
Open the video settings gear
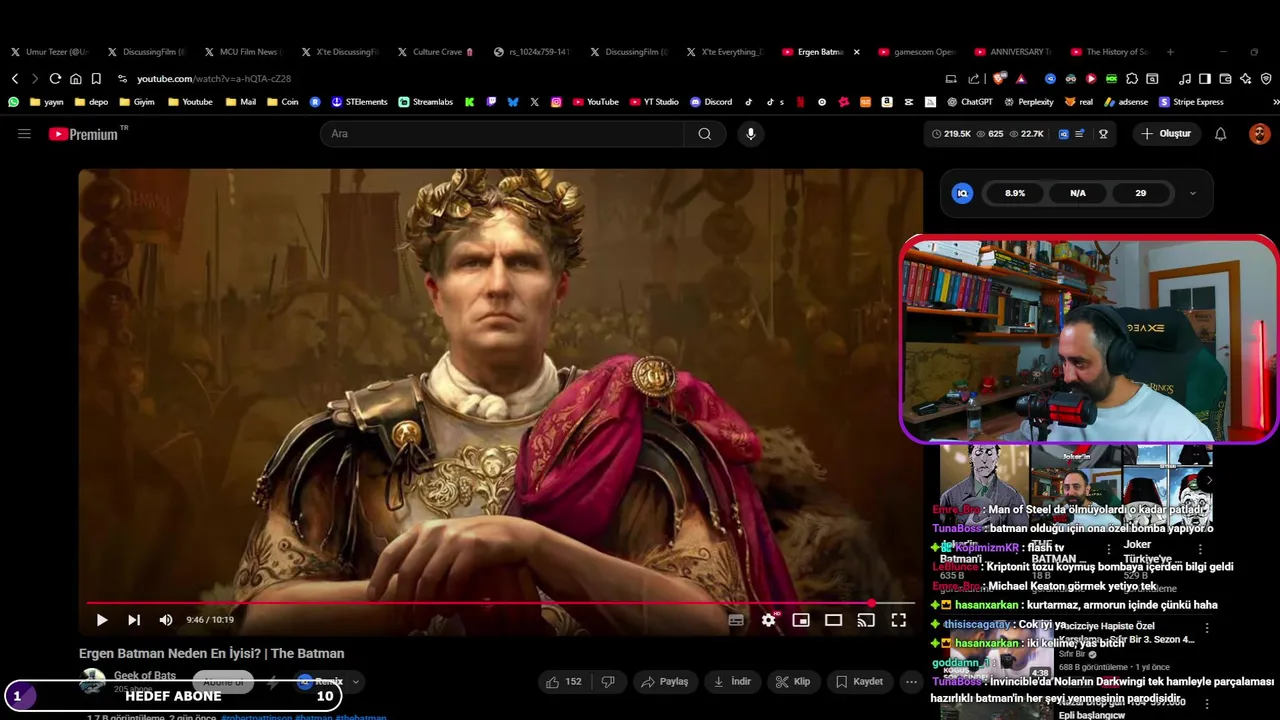coord(768,620)
